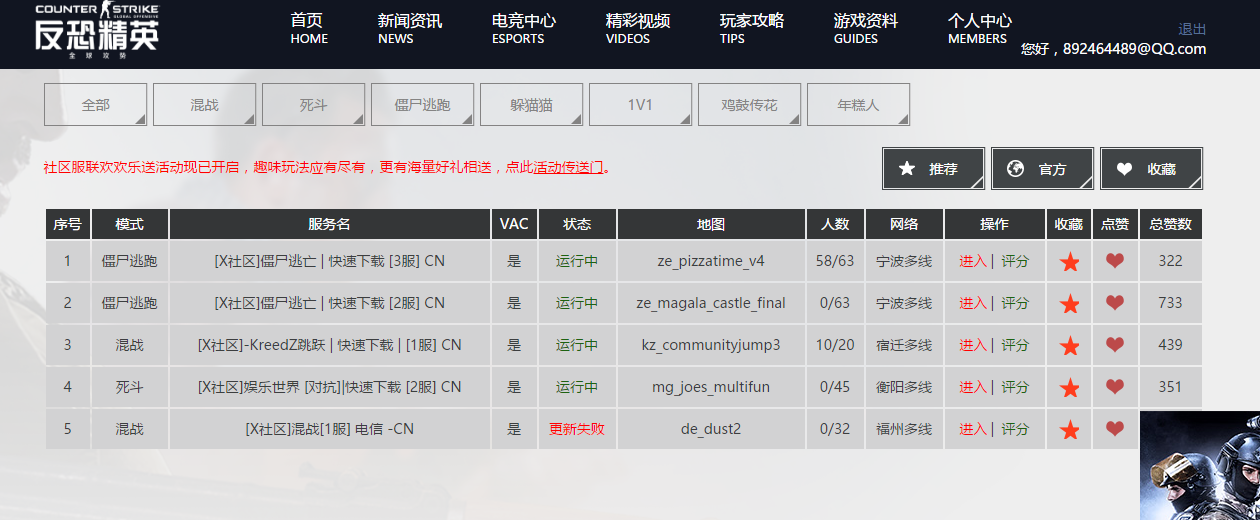Click server name [X社区]僵尸逃亡 [3服] CN
This screenshot has width=1260, height=520.
(x=330, y=261)
